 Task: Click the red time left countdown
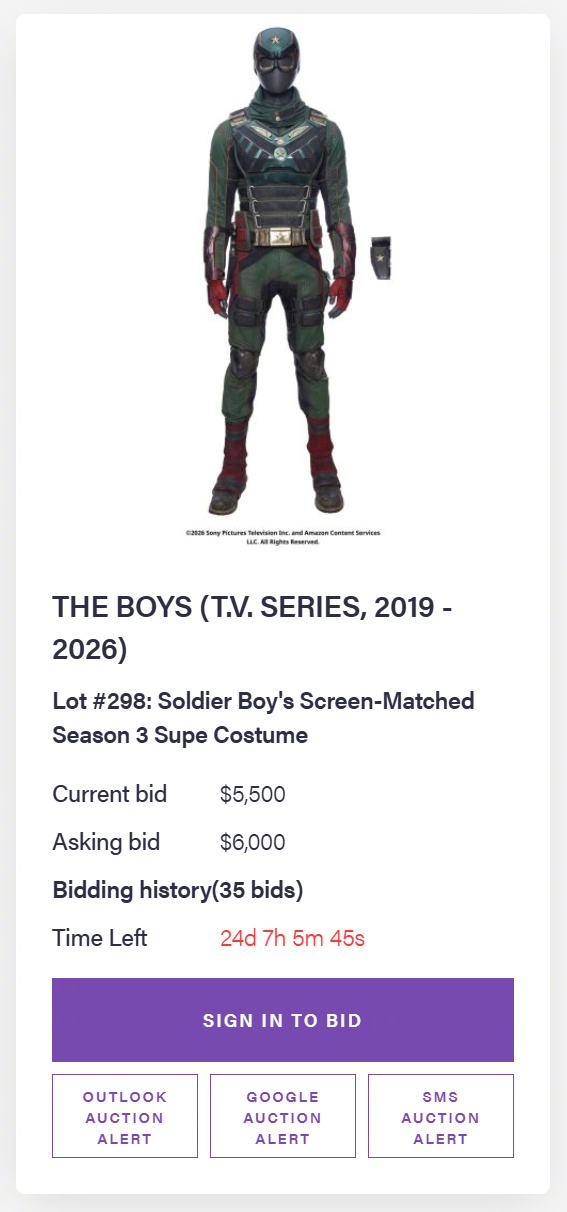coord(293,938)
